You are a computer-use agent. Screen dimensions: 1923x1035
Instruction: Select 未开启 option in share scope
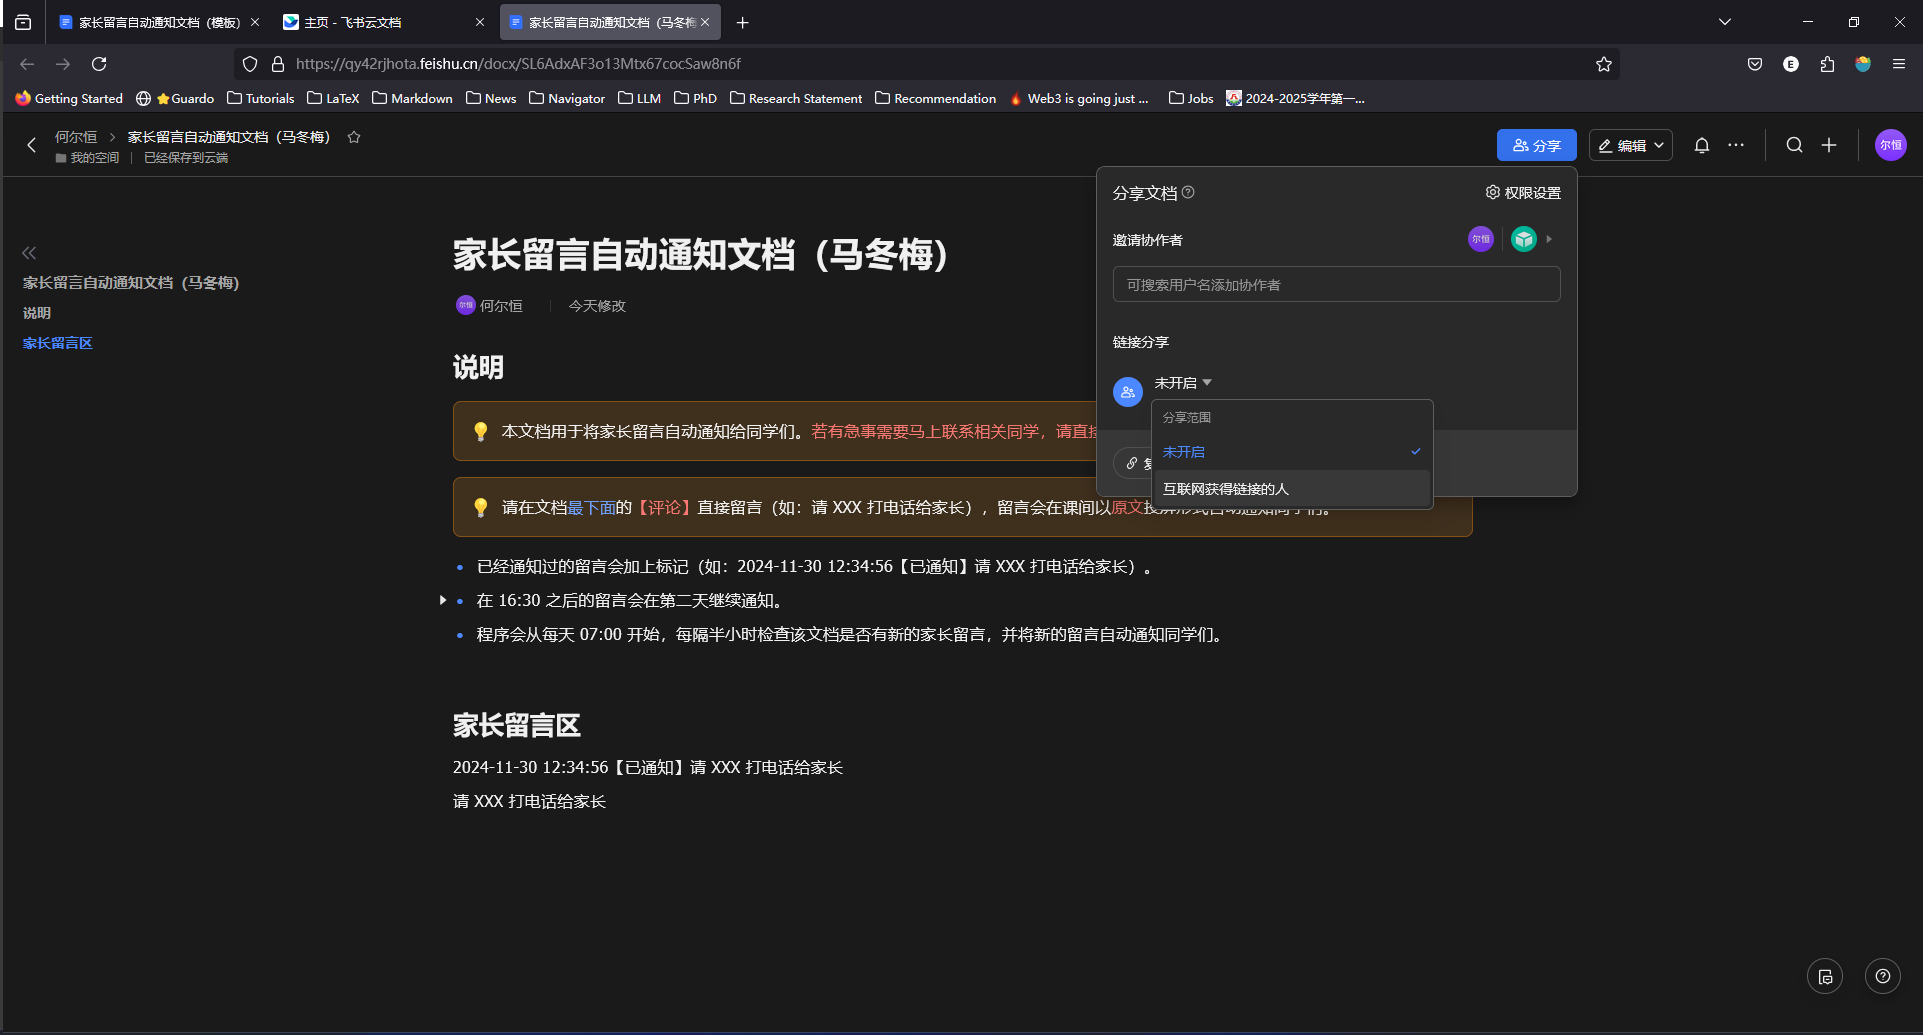[x=1292, y=452]
